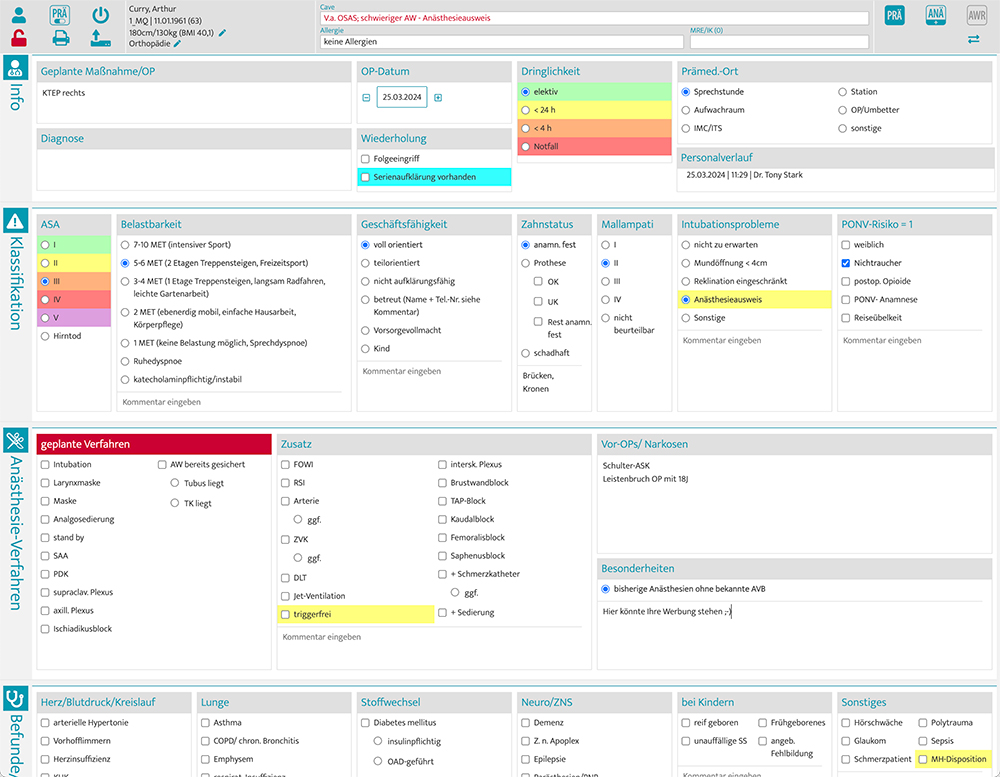Viewport: 1000px width, 777px height.
Task: Tick the MH-Disposition checkbox
Action: click(922, 759)
